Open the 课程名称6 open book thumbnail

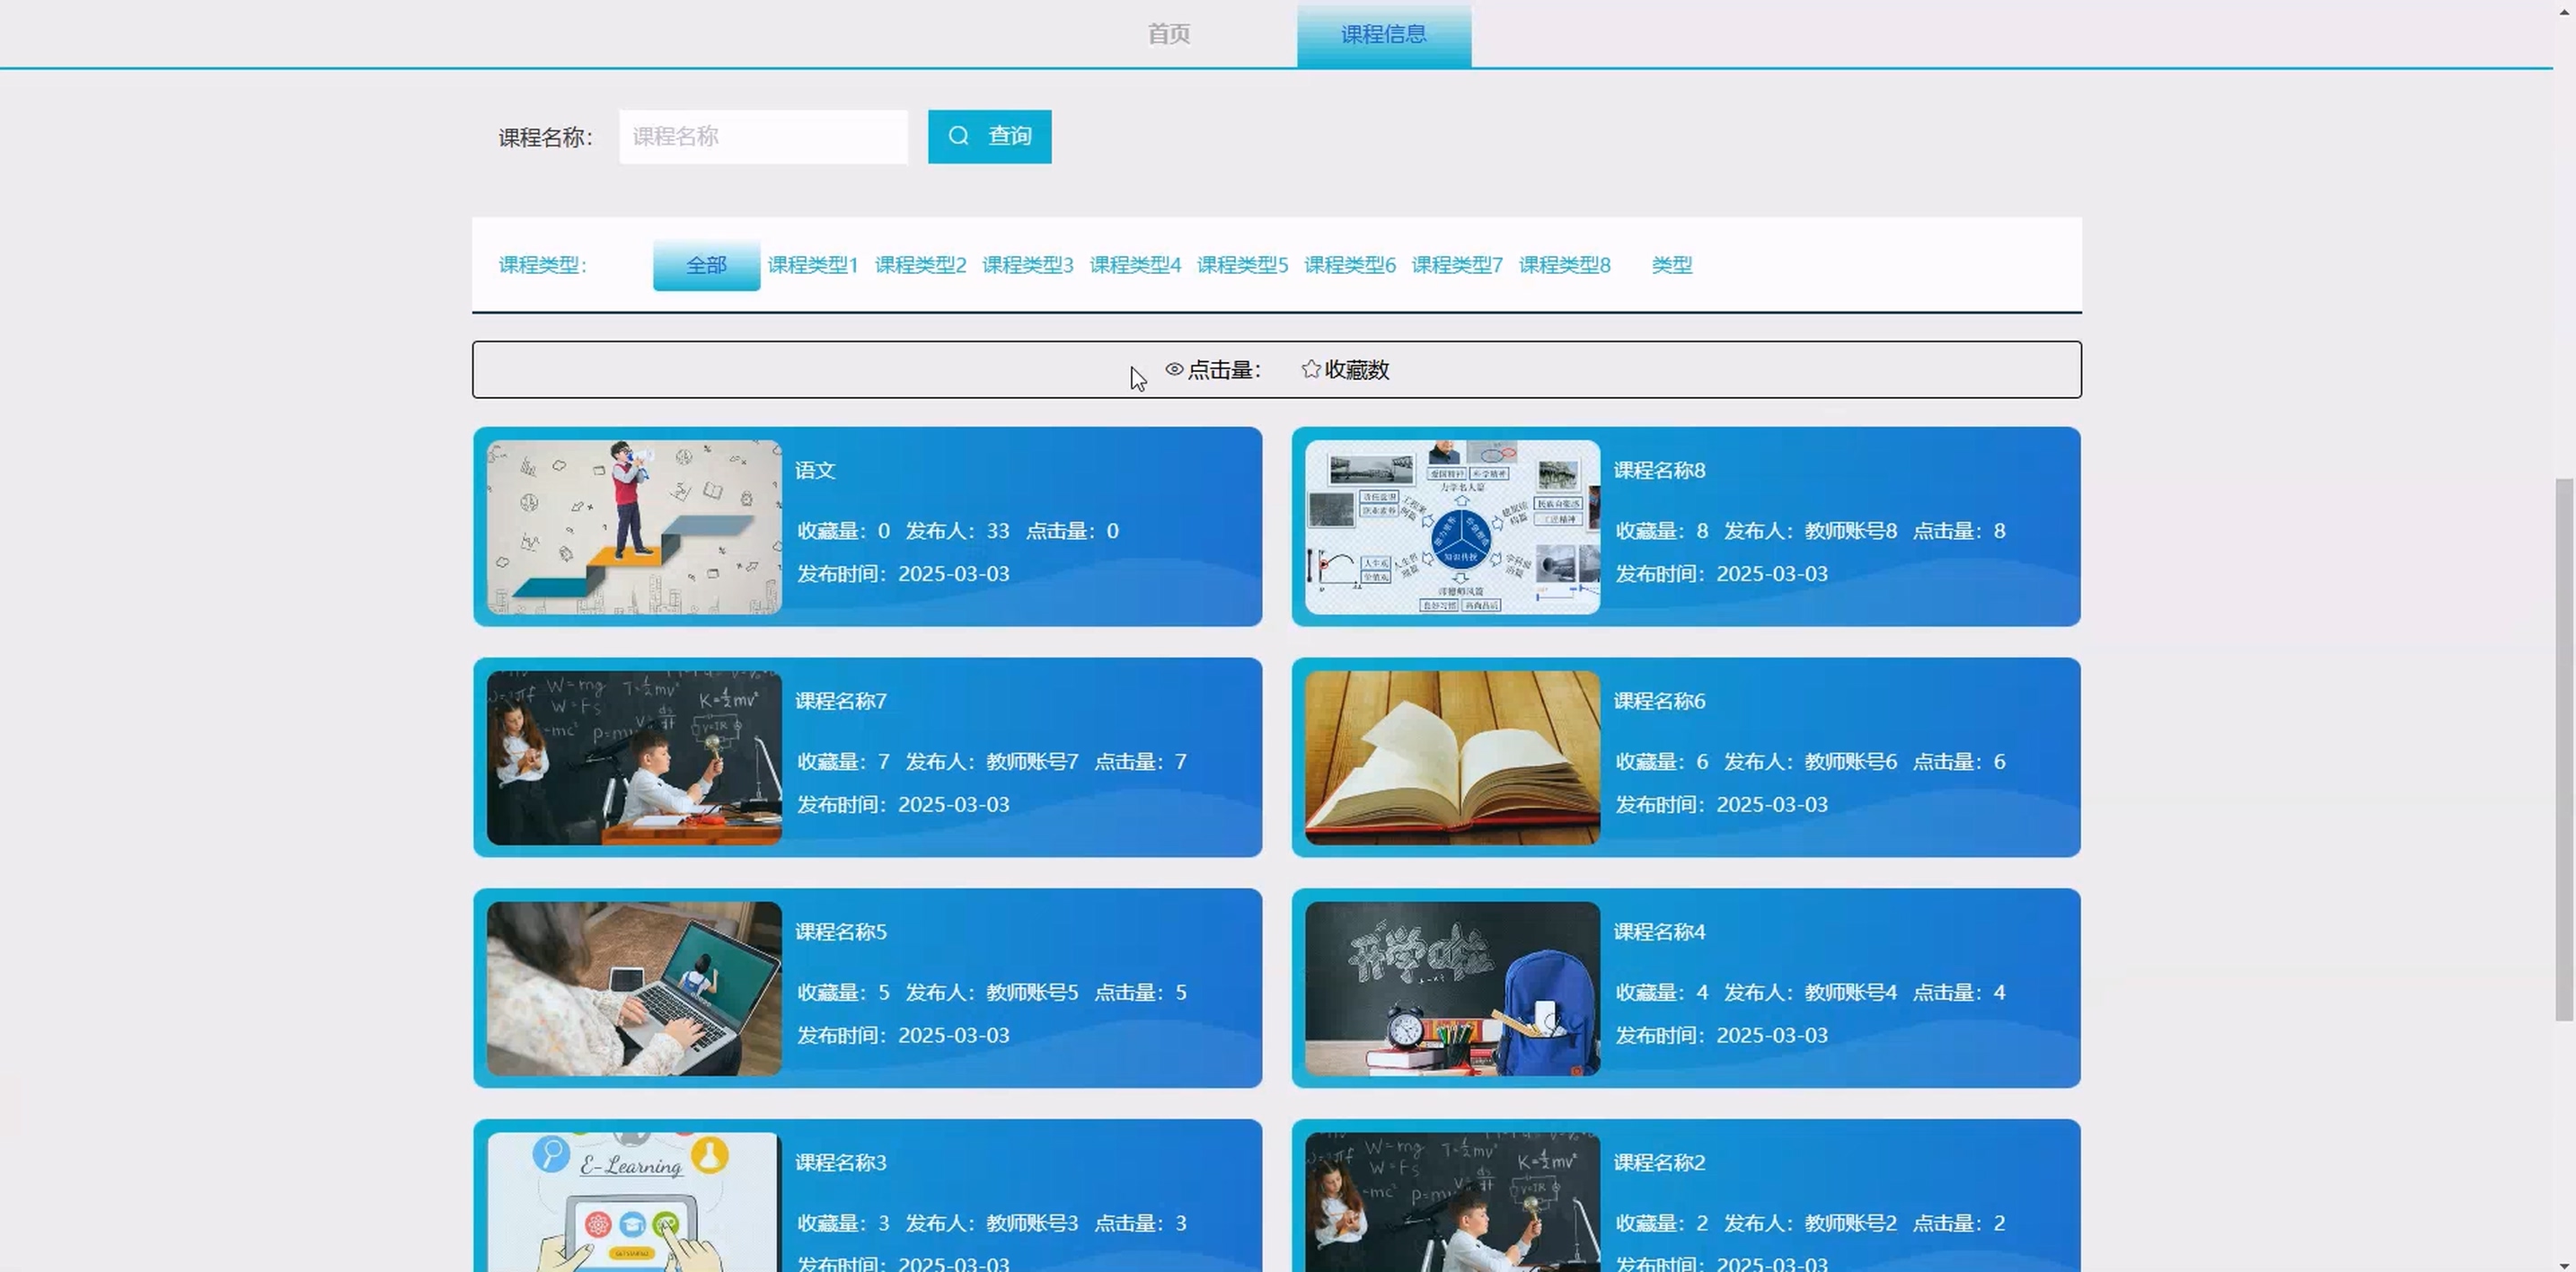pos(1452,757)
